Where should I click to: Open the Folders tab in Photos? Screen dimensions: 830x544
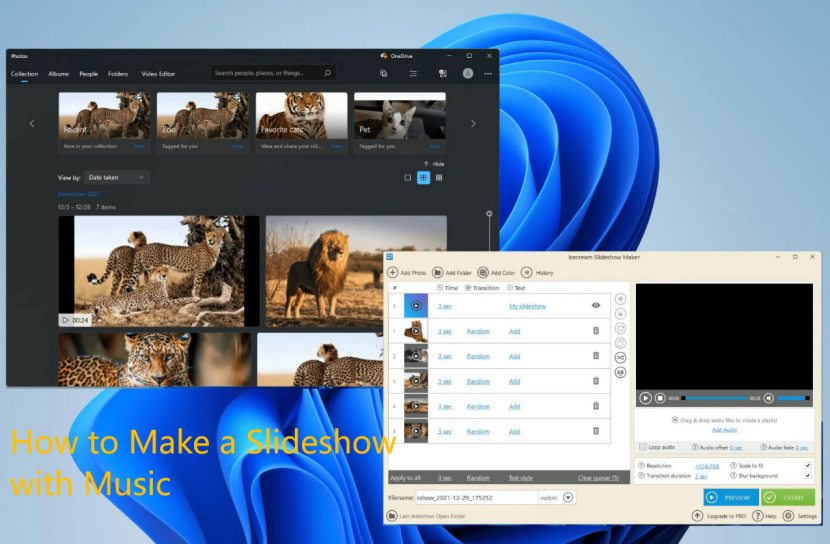(118, 74)
